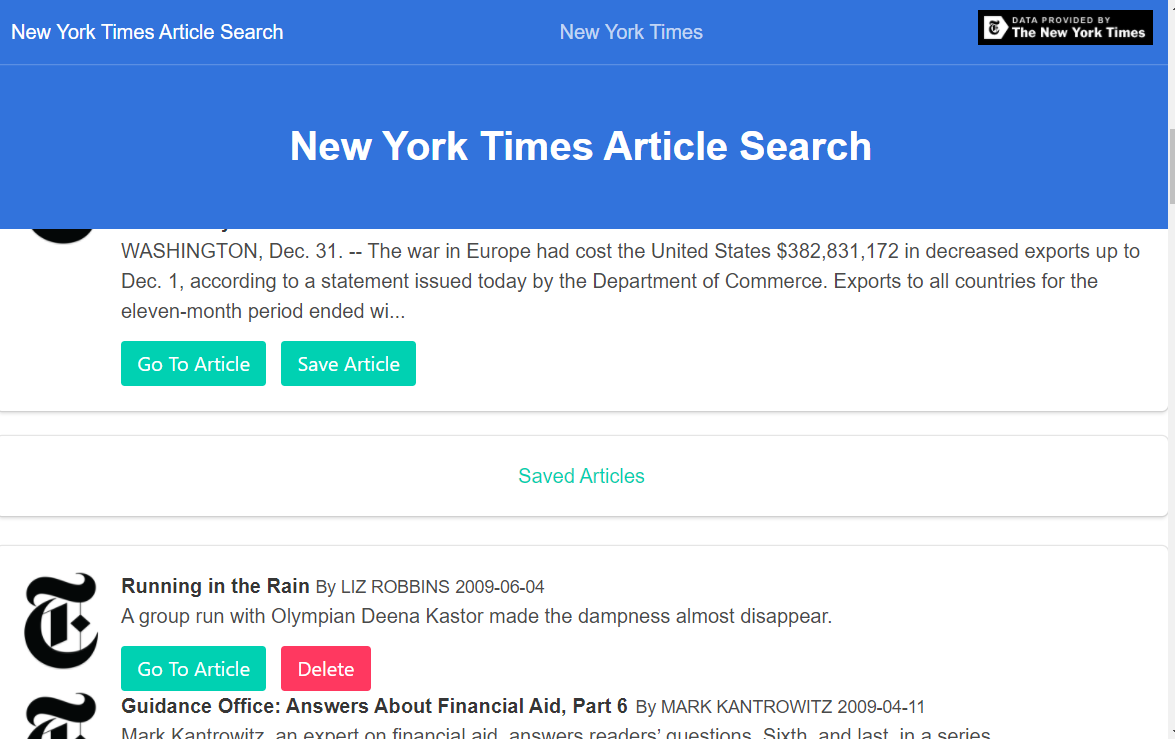
Task: Click the Guidance Office Financial Aid Part 6 title
Action: (374, 706)
